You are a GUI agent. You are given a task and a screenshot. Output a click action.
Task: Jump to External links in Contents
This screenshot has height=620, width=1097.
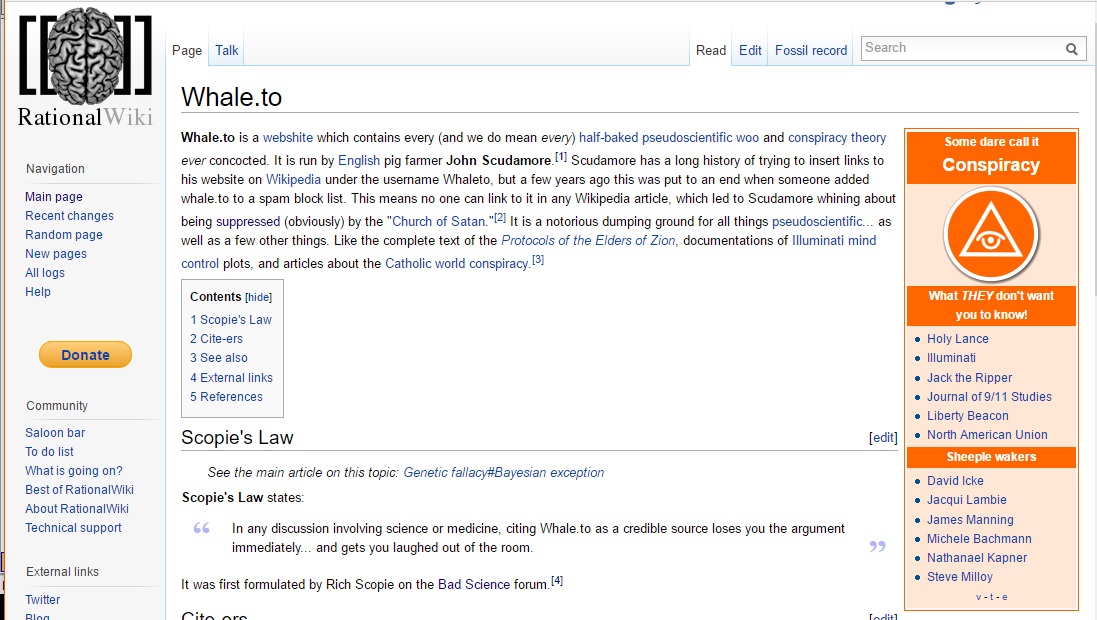[232, 377]
